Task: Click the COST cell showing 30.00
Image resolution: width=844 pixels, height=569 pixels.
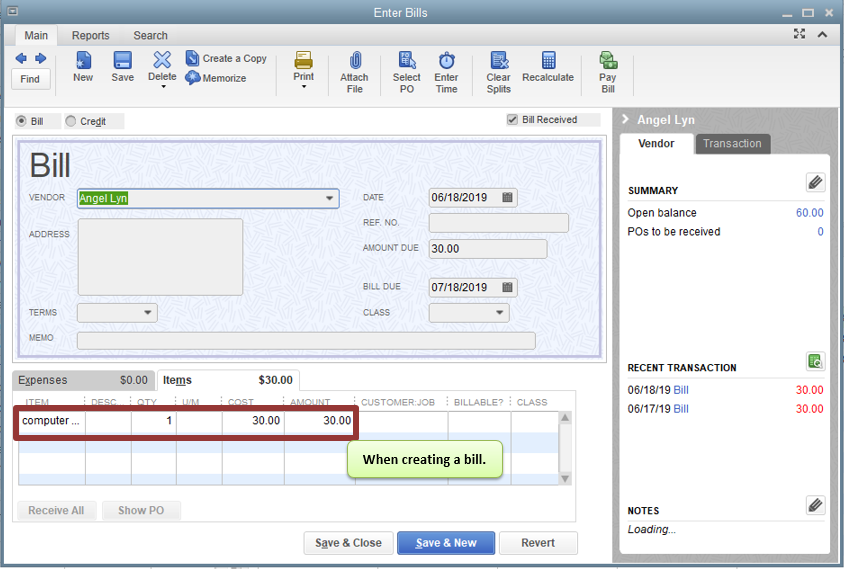Action: tap(253, 421)
